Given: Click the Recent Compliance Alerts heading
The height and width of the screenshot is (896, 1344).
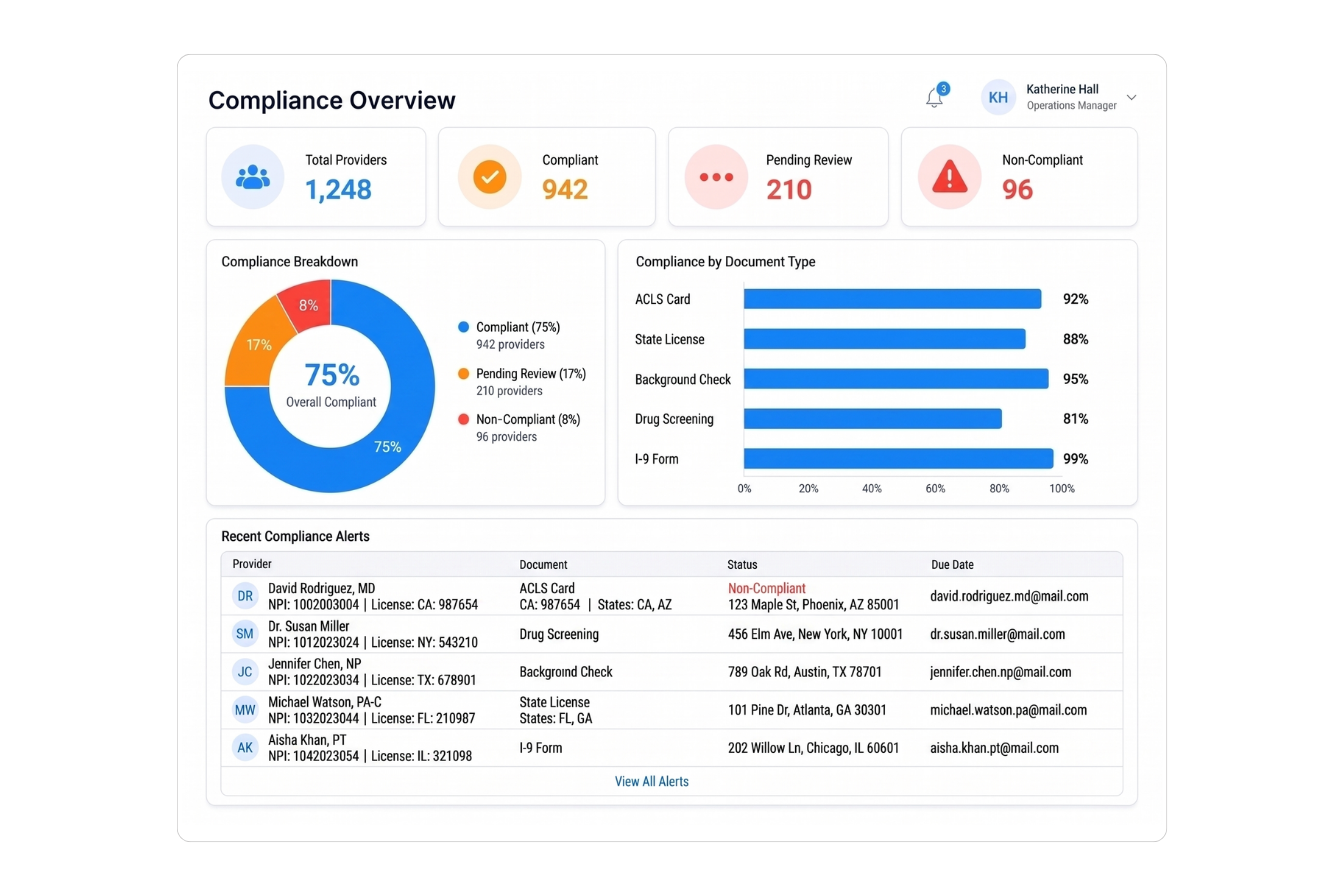Looking at the screenshot, I should [x=295, y=537].
